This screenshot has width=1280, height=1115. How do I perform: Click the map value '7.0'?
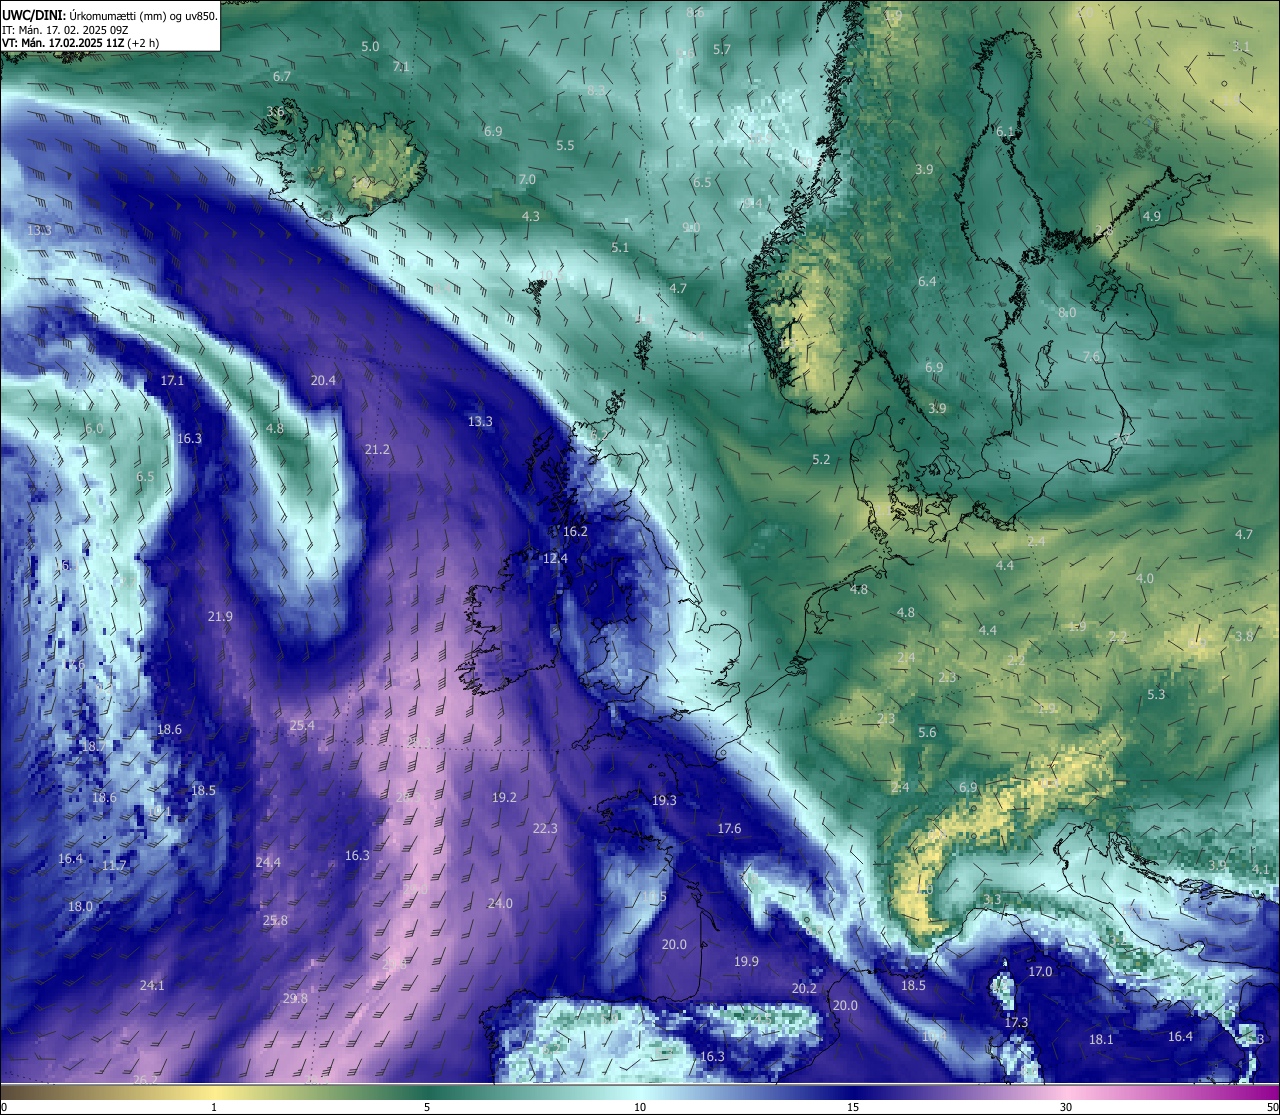pyautogui.click(x=526, y=179)
